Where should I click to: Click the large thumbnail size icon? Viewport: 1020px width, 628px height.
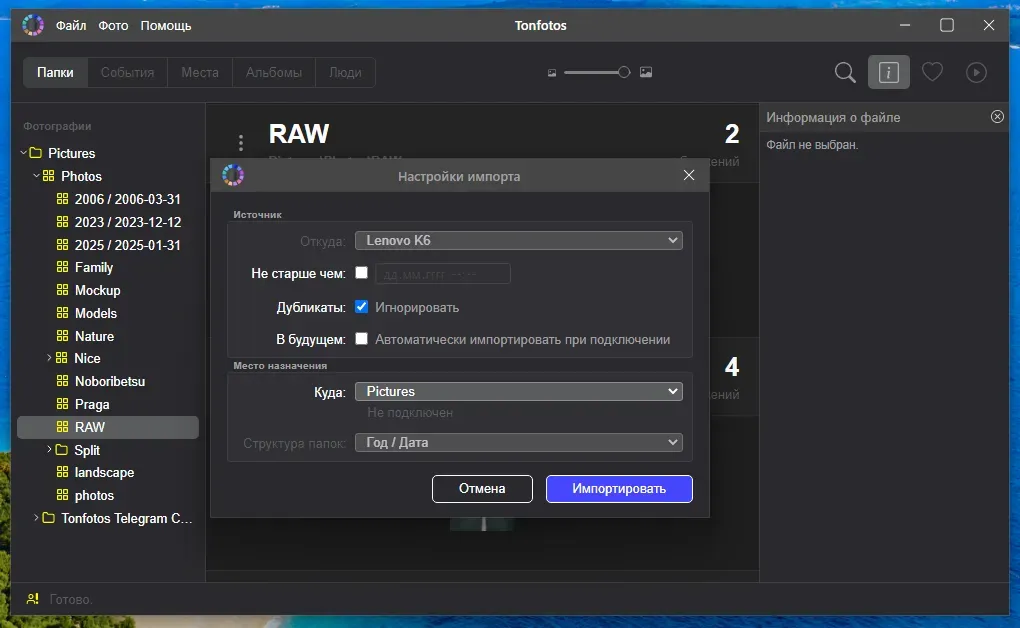(x=646, y=72)
